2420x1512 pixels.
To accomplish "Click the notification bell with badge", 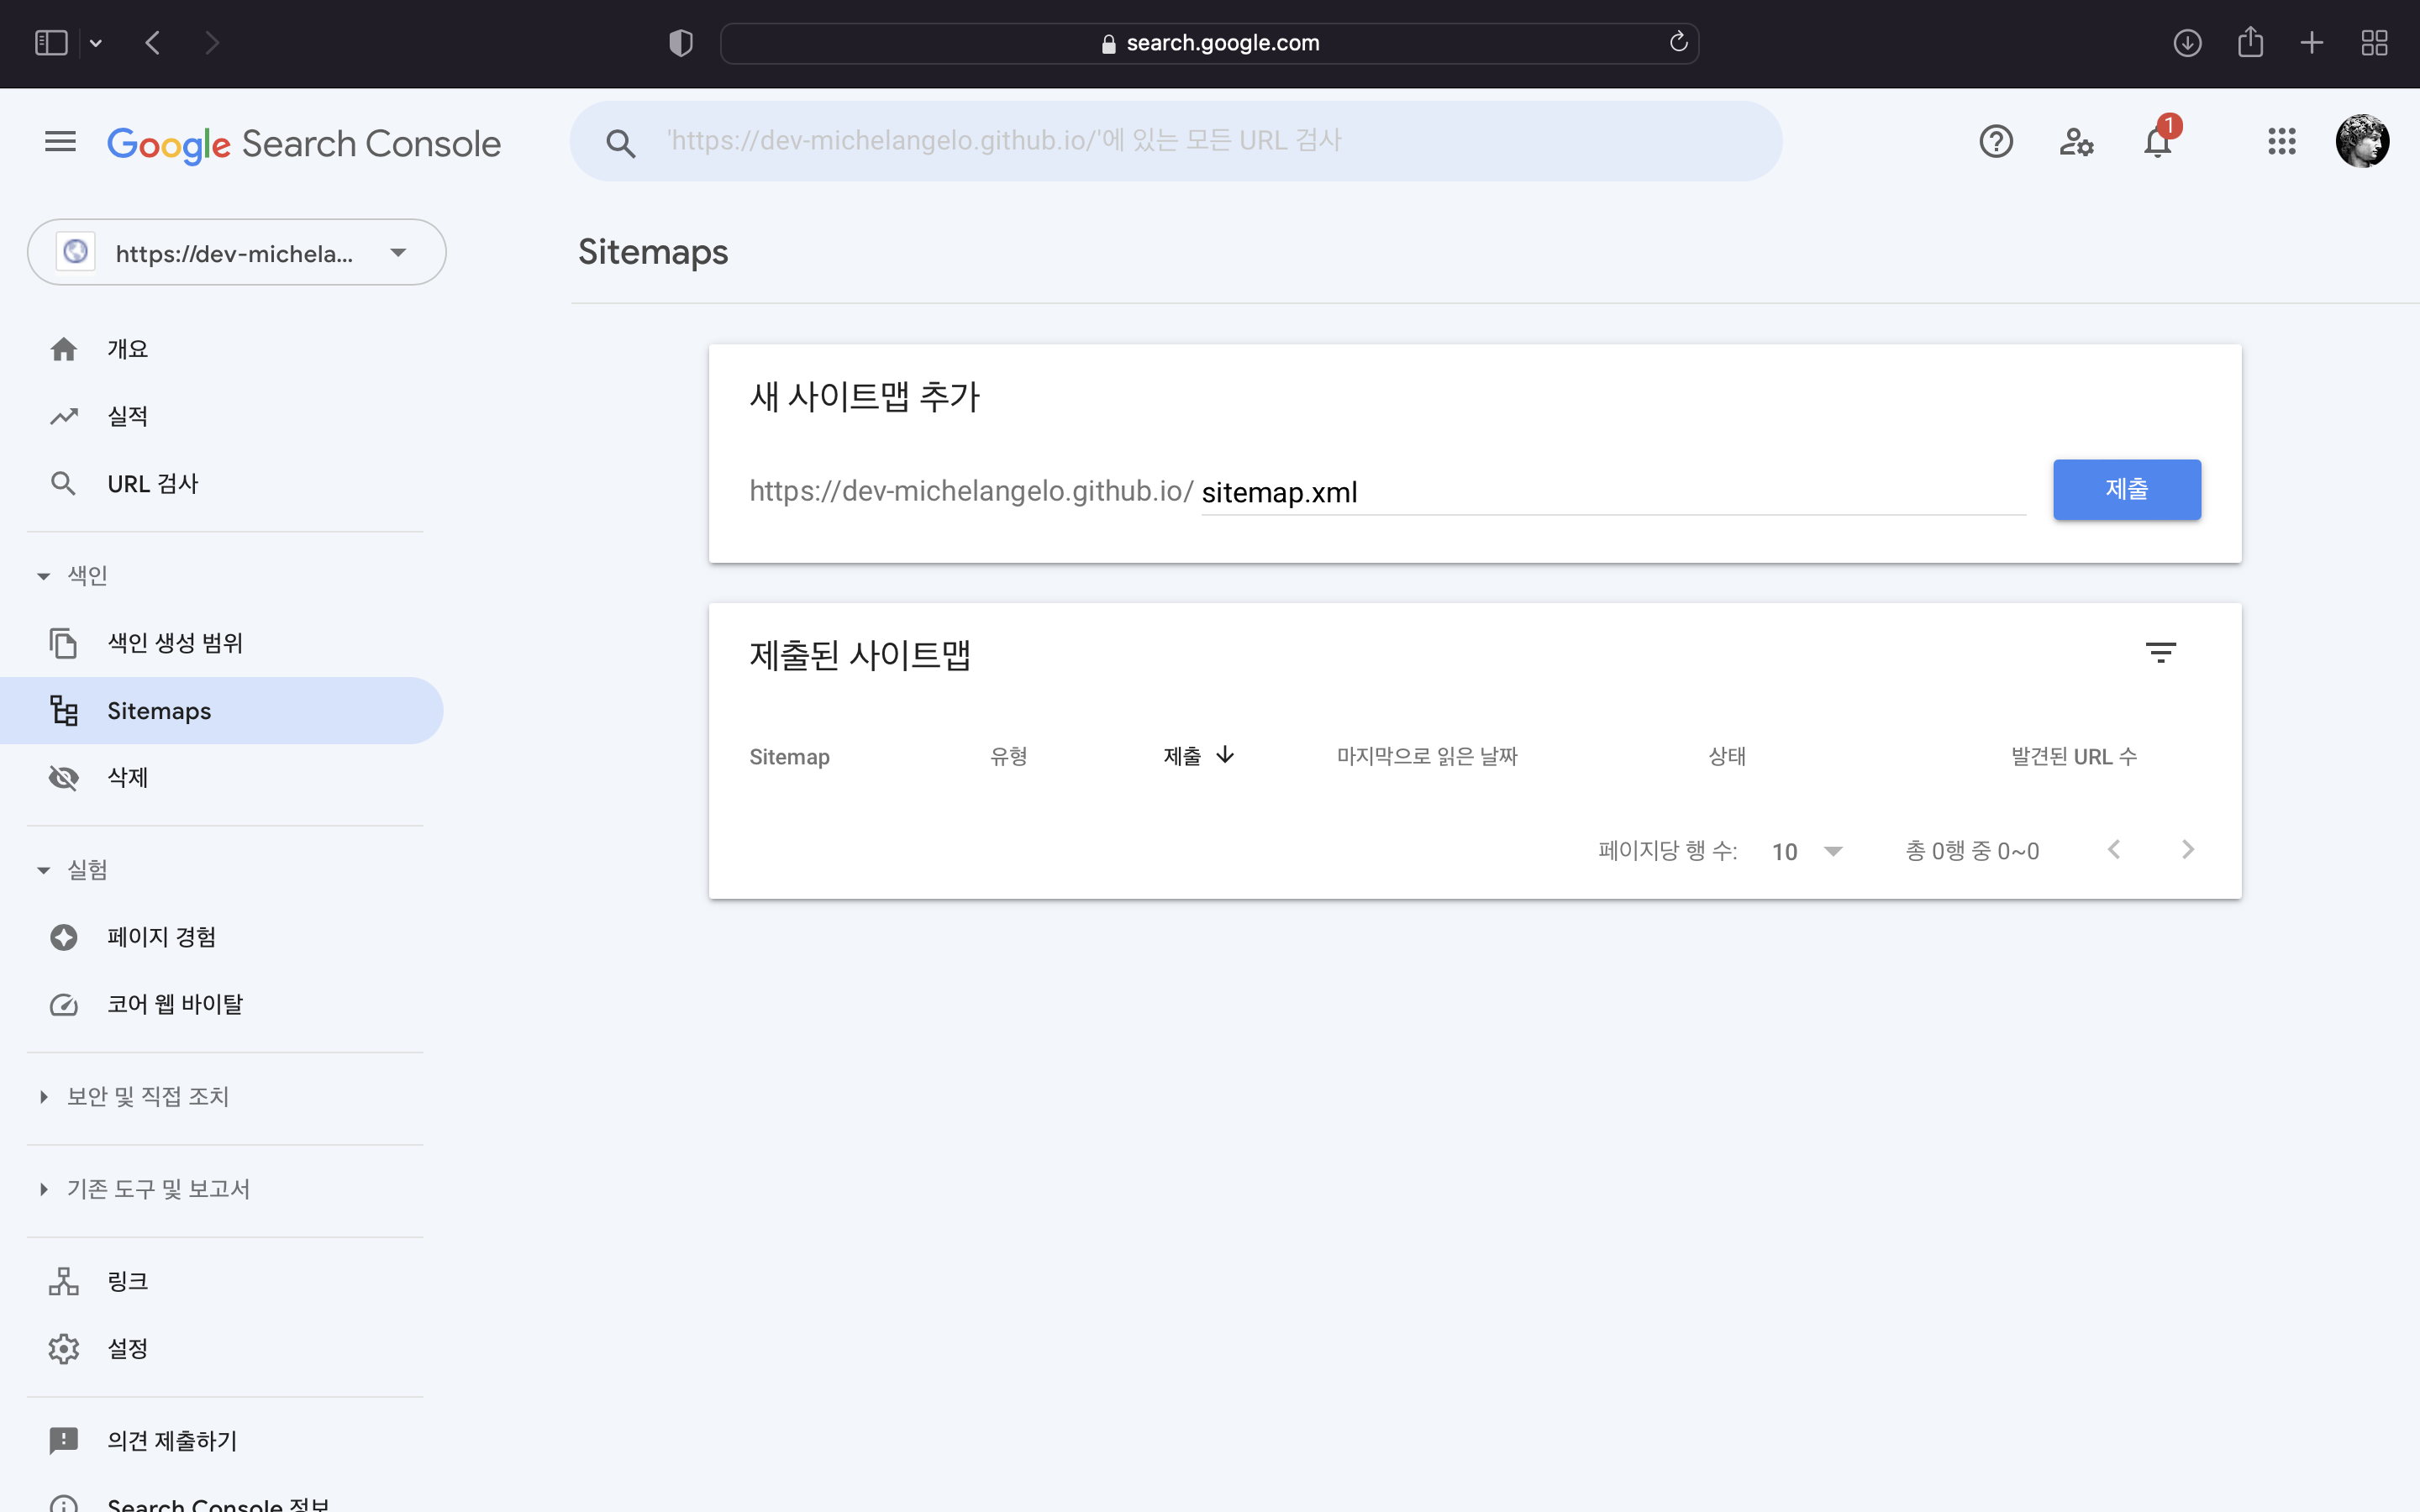I will point(2157,141).
